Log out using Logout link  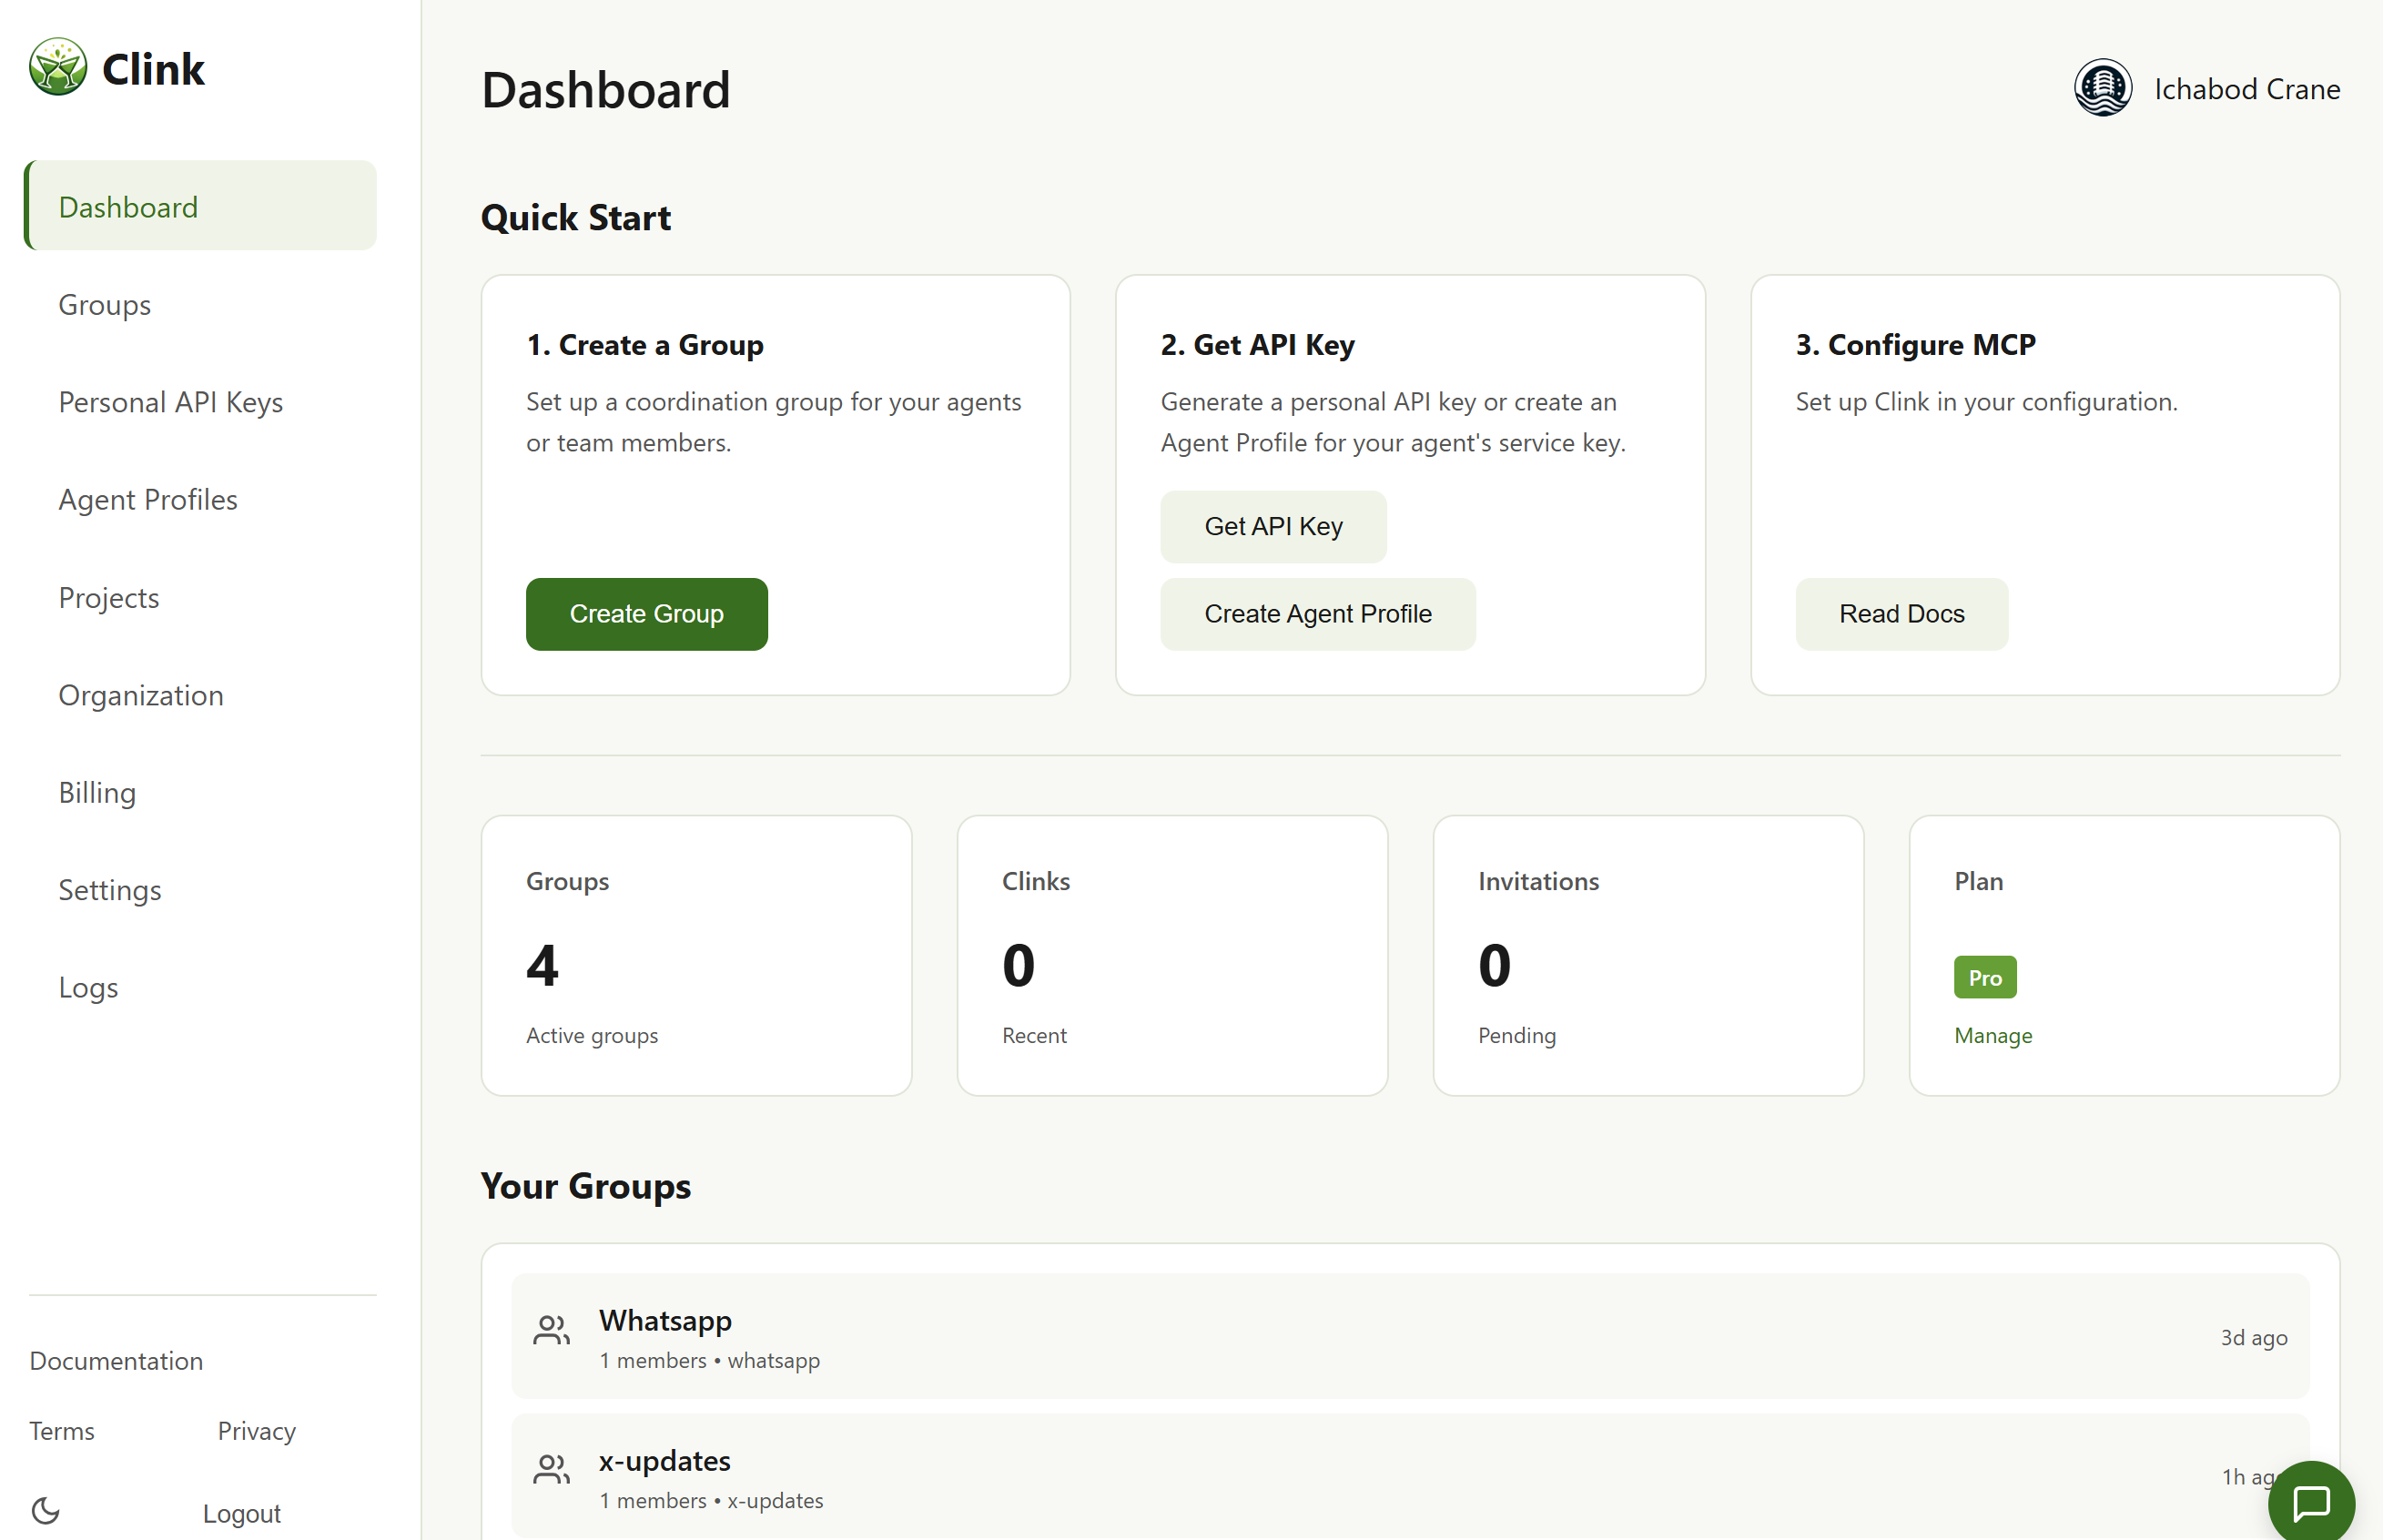[x=241, y=1513]
